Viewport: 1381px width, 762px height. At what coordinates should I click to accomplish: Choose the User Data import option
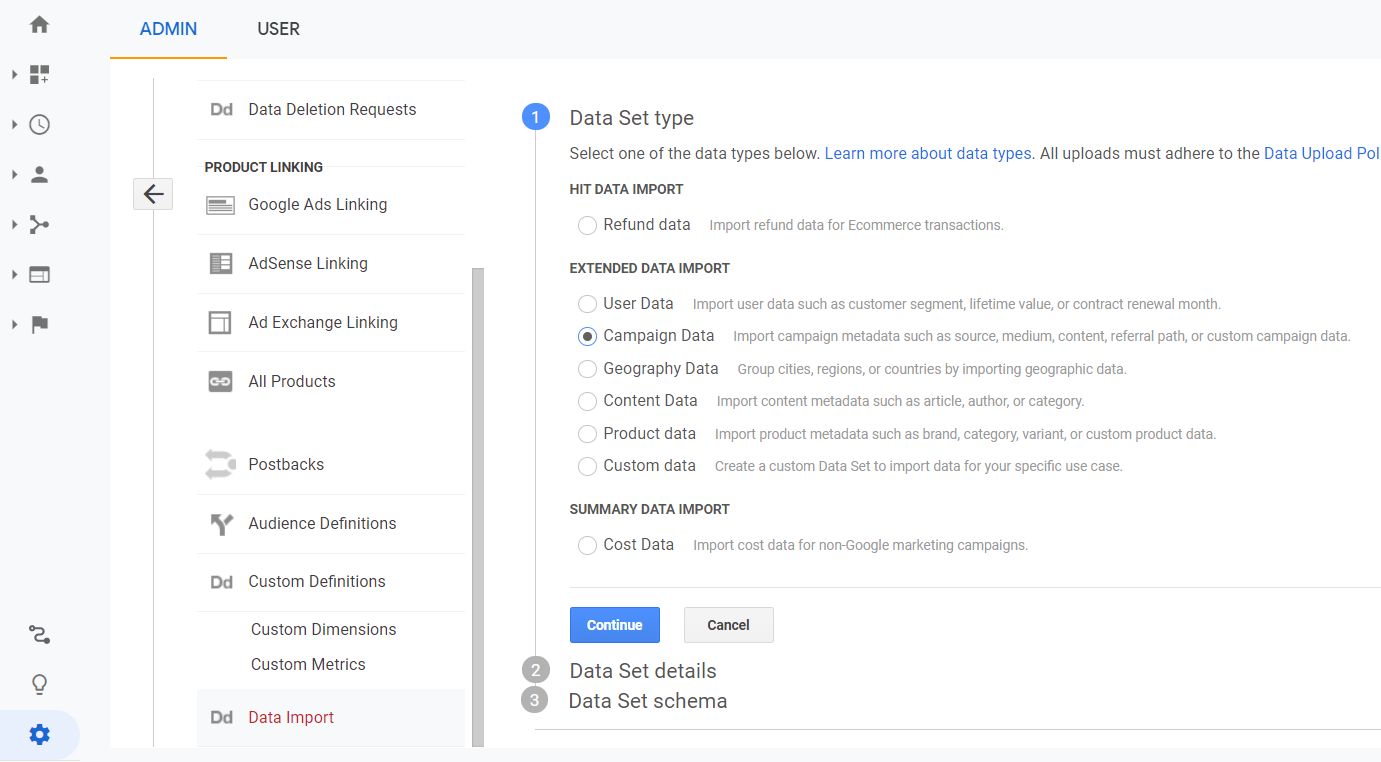pos(587,303)
